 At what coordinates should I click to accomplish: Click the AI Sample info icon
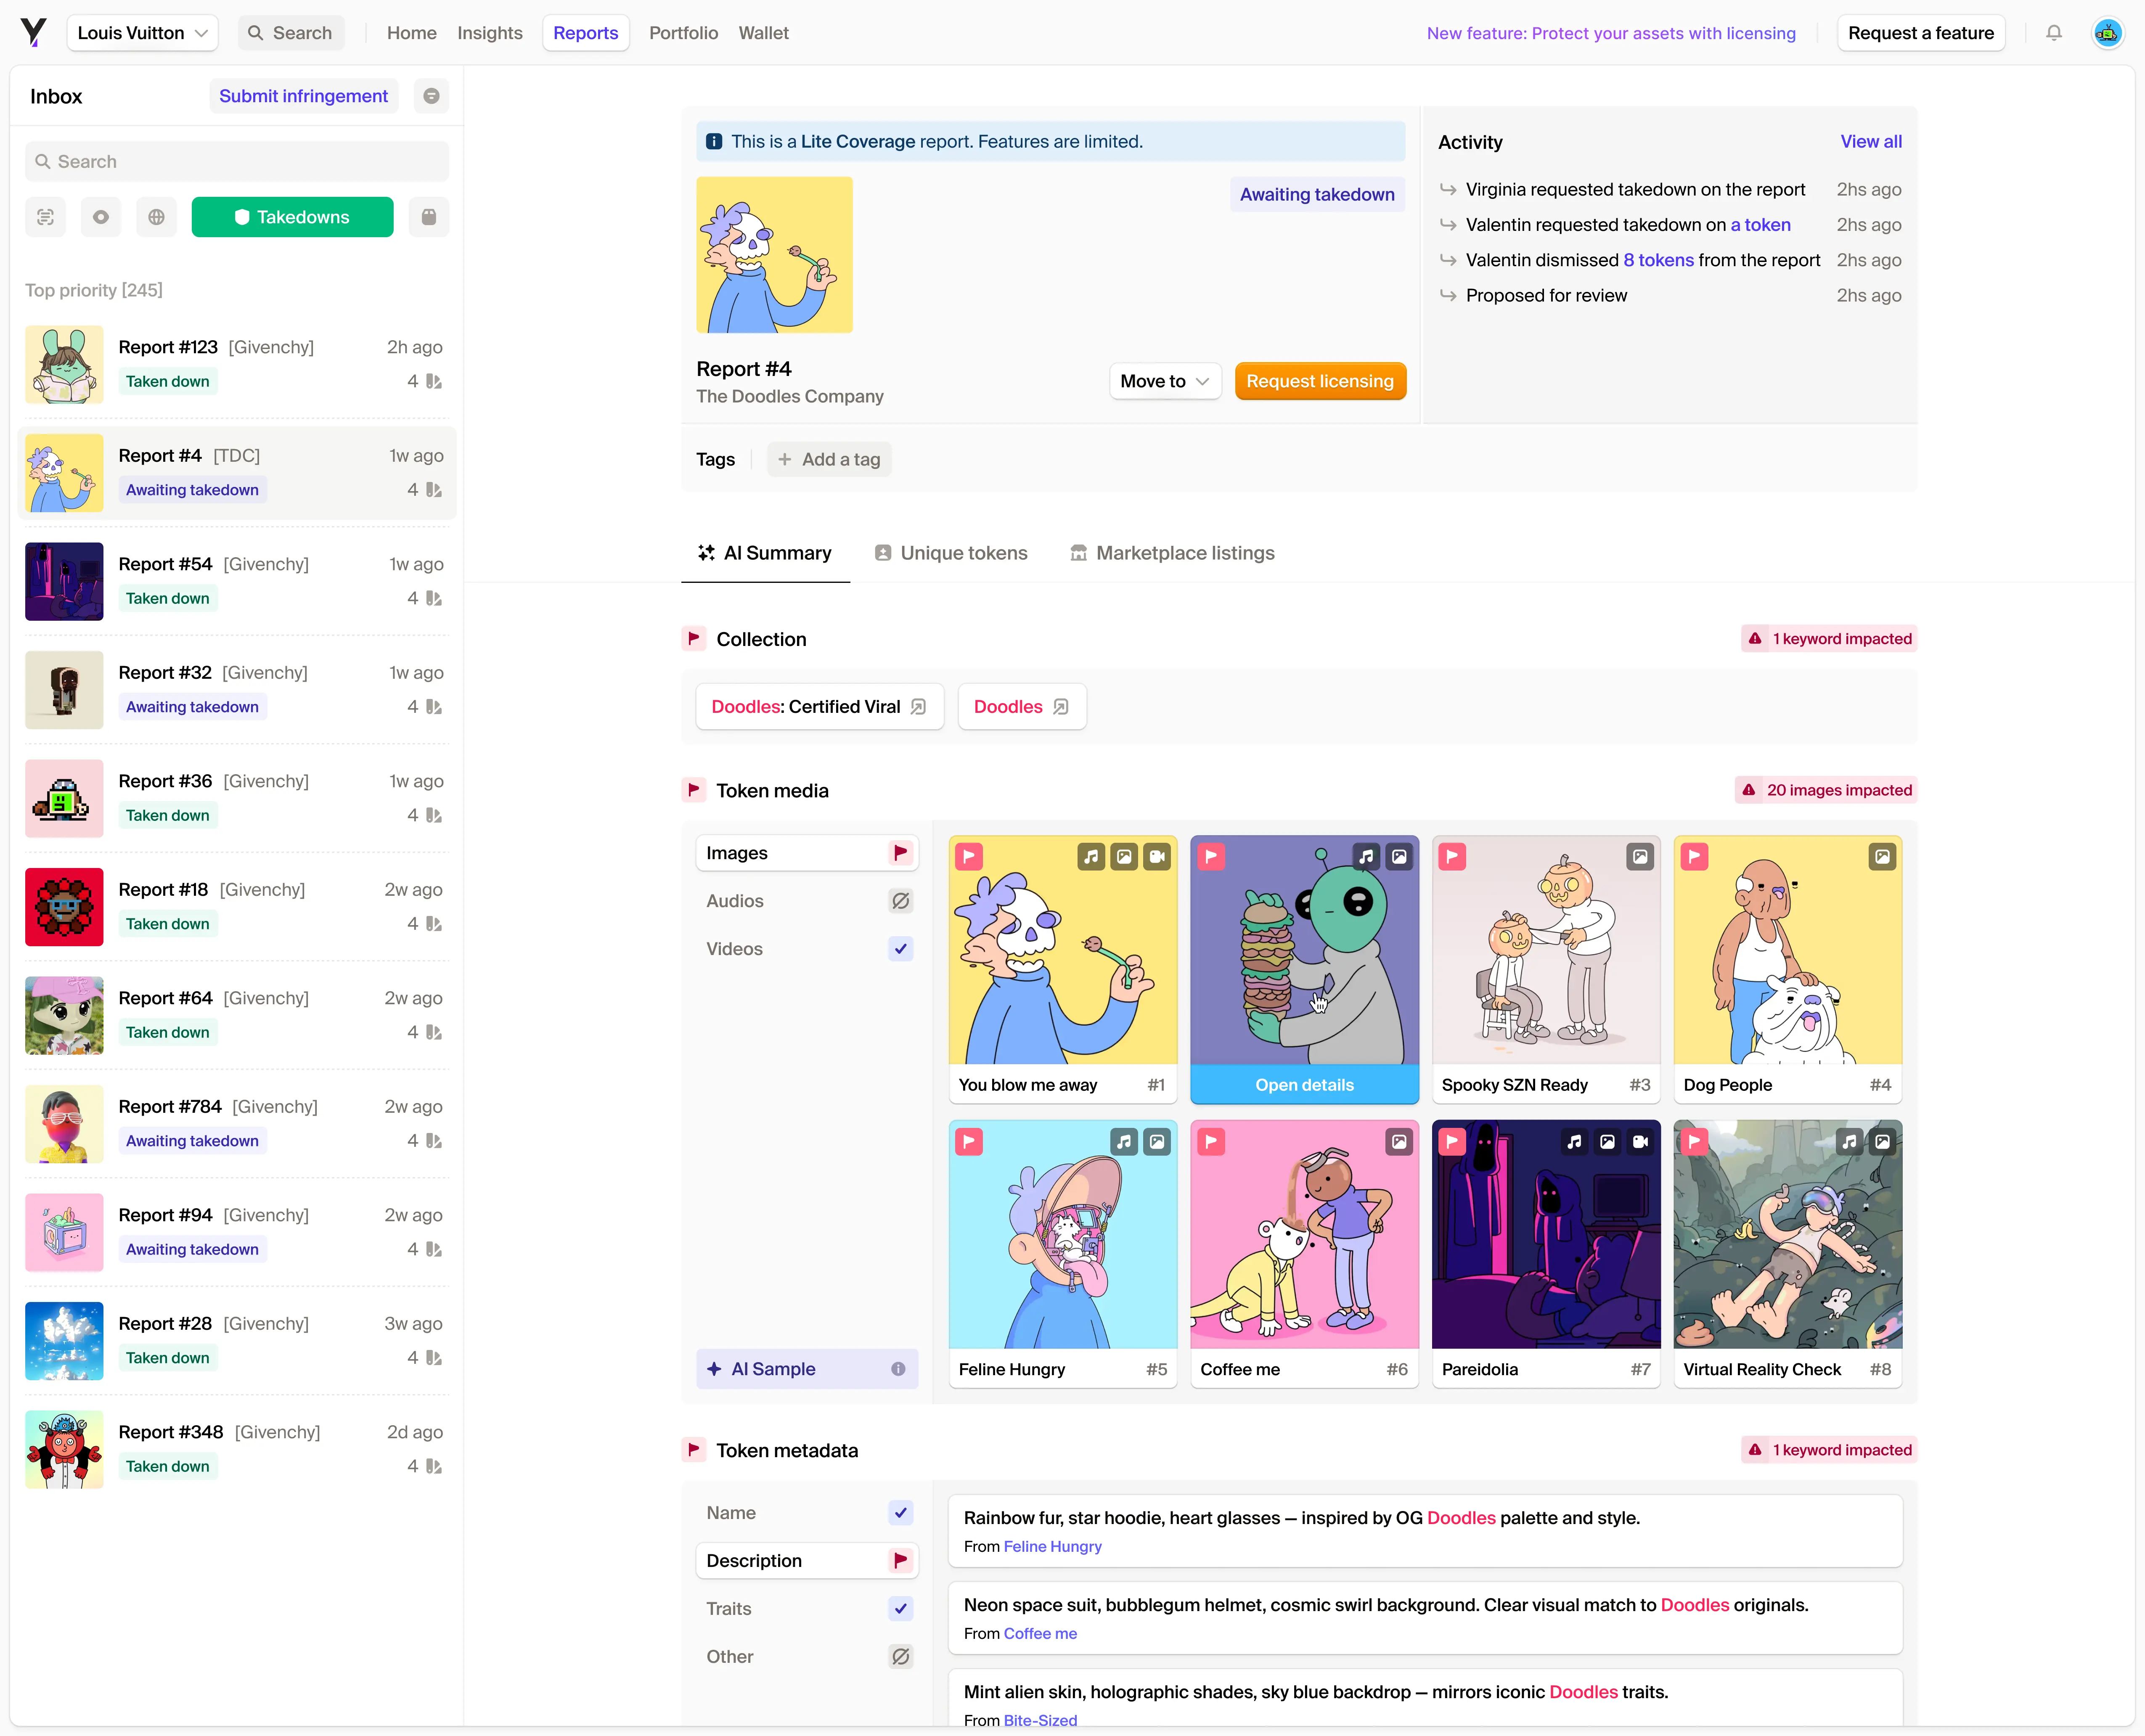point(898,1369)
